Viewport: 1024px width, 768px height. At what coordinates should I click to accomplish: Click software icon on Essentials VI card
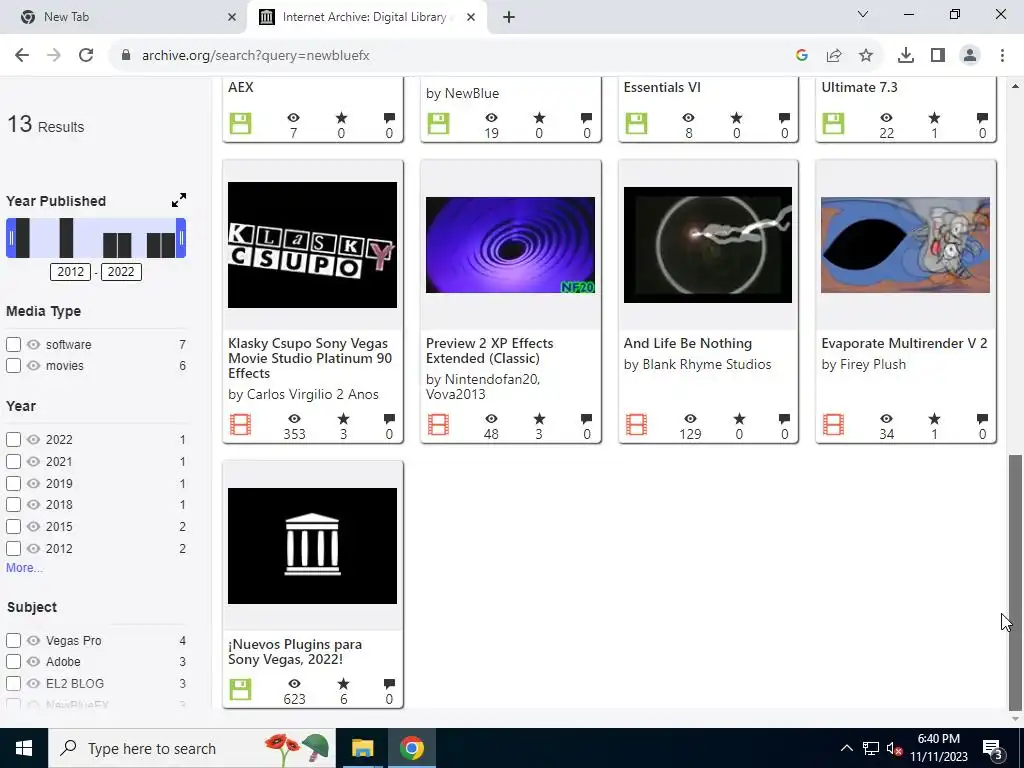636,123
